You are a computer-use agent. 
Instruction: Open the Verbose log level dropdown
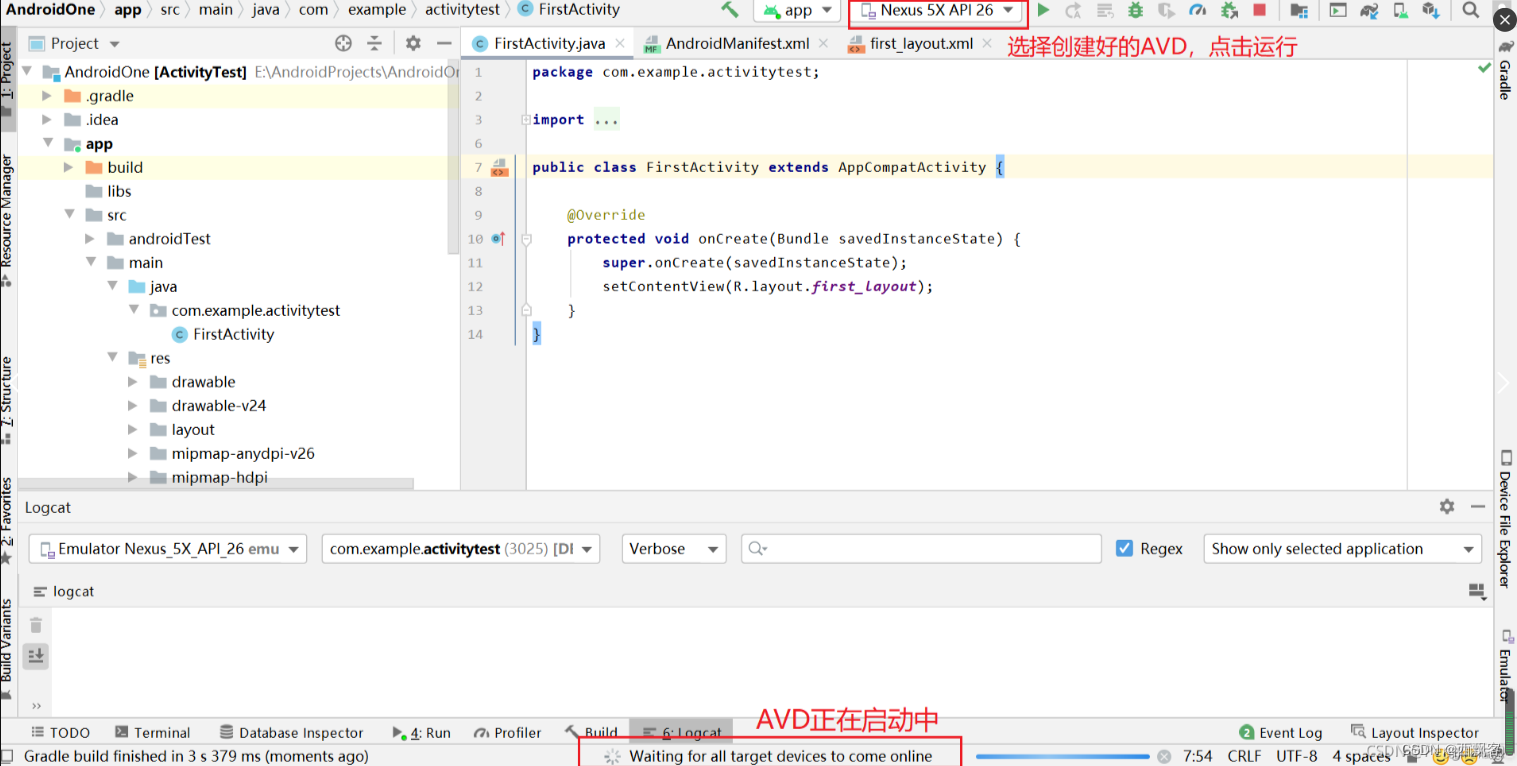click(674, 549)
